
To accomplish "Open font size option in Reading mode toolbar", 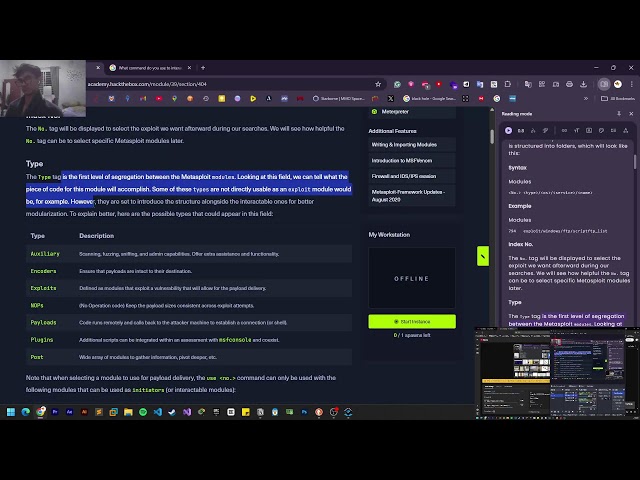I will [x=576, y=130].
